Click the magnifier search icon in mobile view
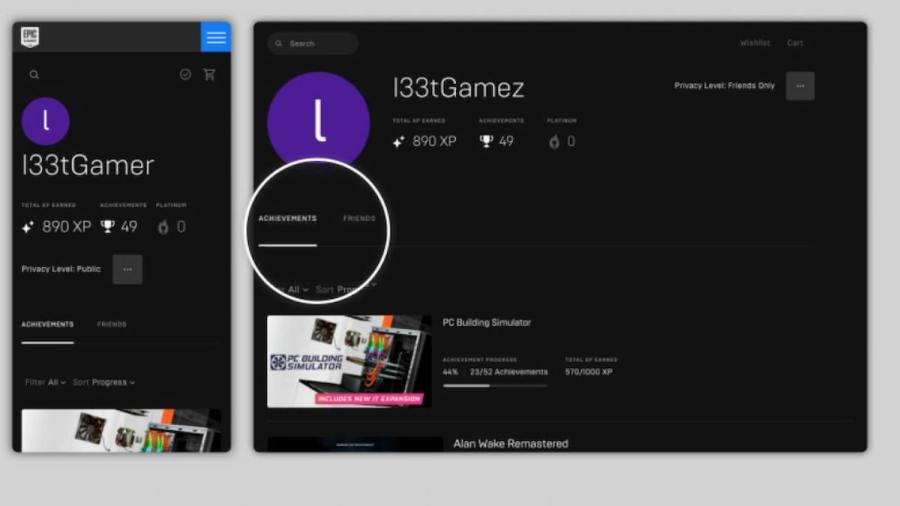 tap(35, 74)
